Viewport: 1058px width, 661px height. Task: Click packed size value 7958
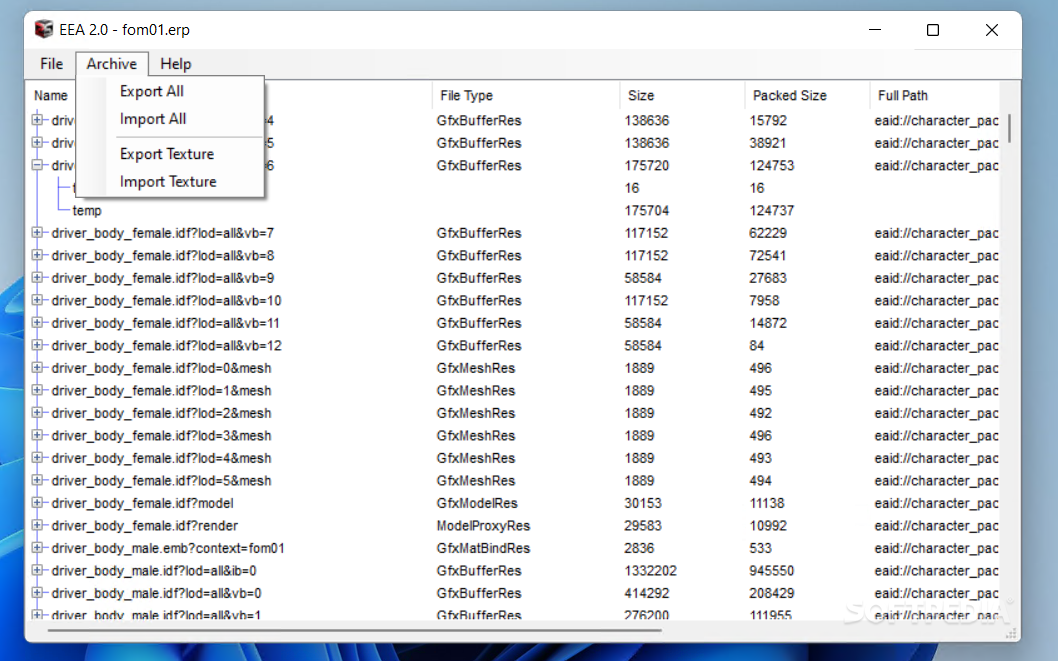click(x=764, y=300)
